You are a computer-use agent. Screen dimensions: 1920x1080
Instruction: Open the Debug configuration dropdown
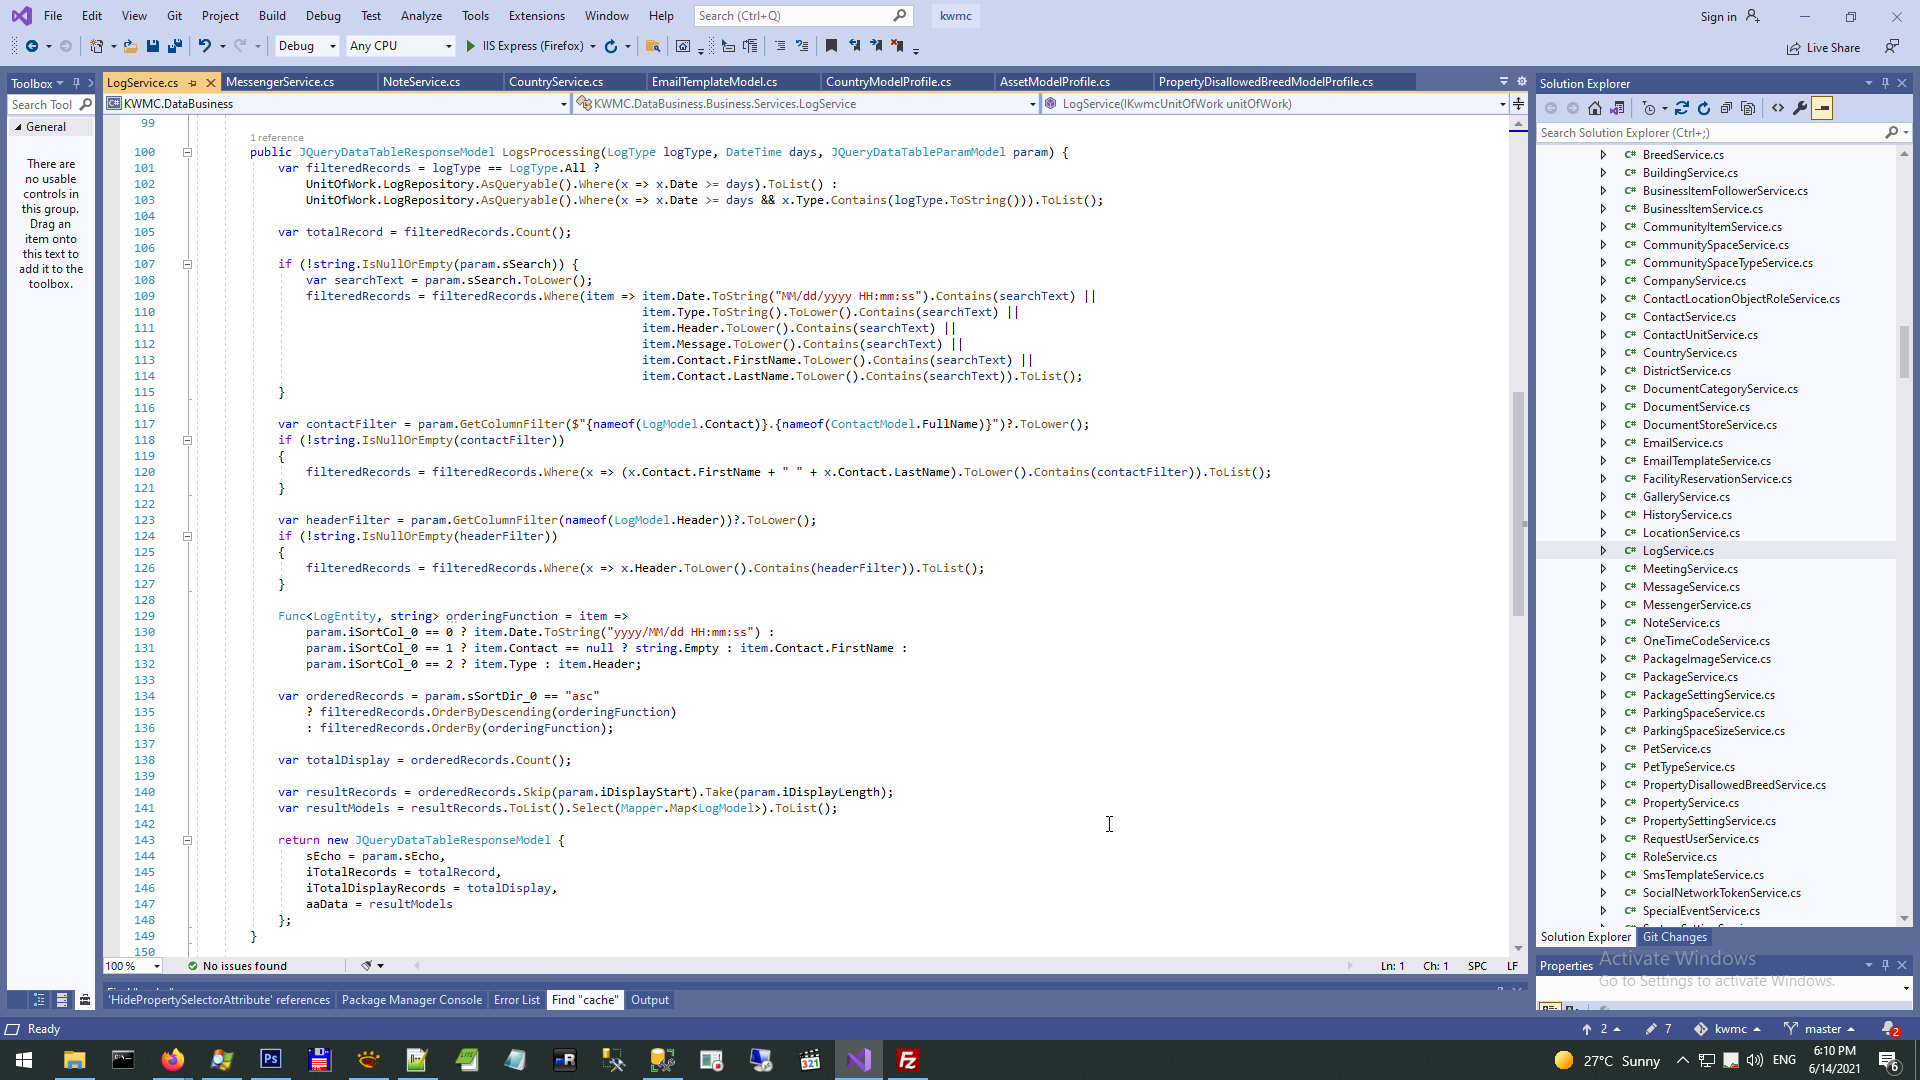tap(306, 46)
